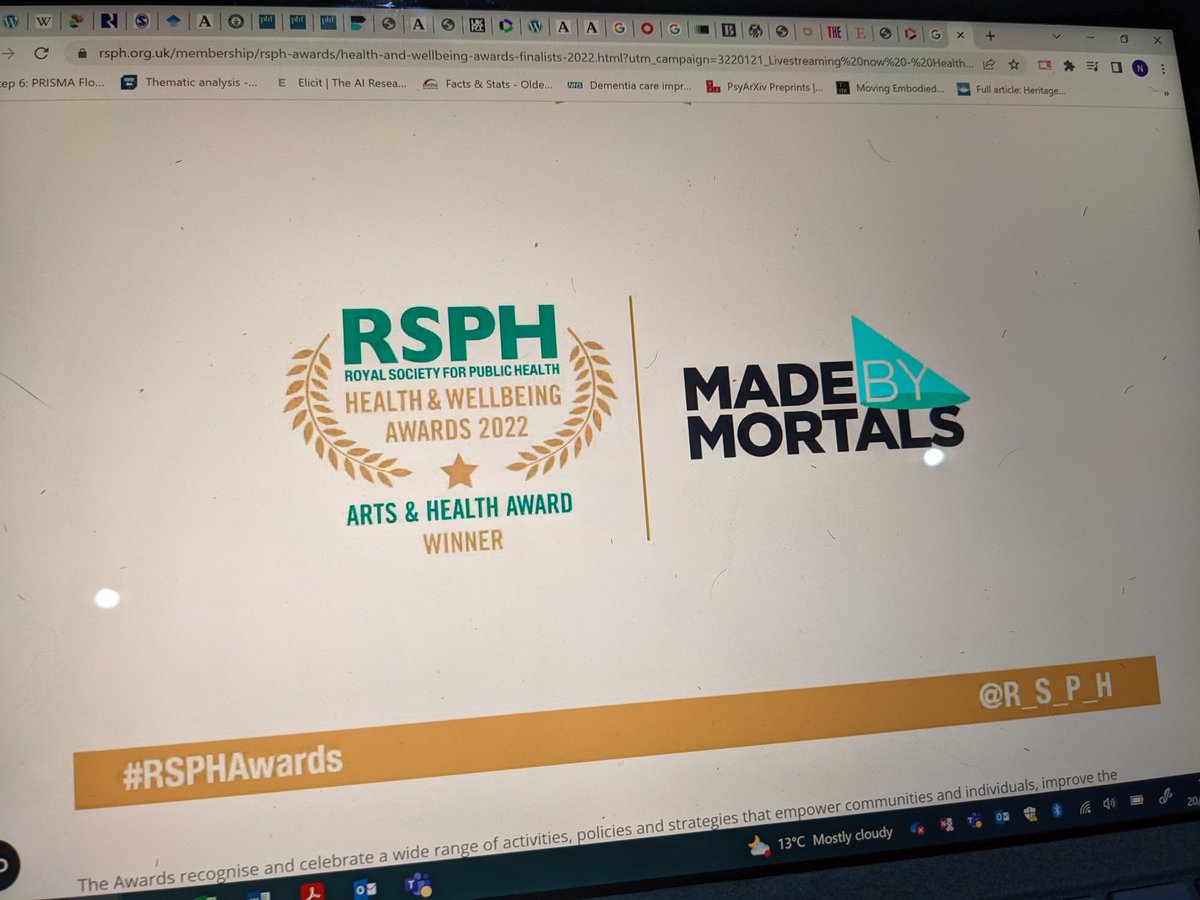Open the Facts & Stats - Olde... bookmark
The image size is (1200, 900).
tap(487, 84)
